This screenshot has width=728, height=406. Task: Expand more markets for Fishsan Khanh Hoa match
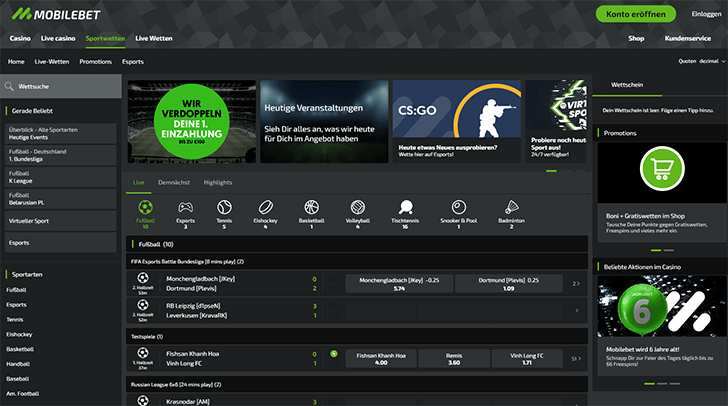(576, 359)
